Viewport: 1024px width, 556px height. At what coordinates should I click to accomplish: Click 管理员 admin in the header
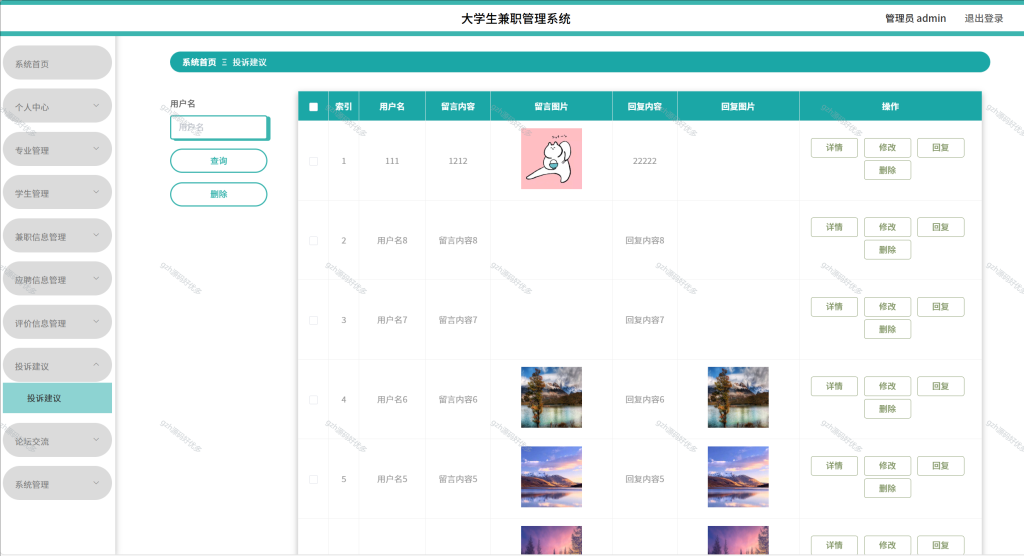click(x=915, y=18)
